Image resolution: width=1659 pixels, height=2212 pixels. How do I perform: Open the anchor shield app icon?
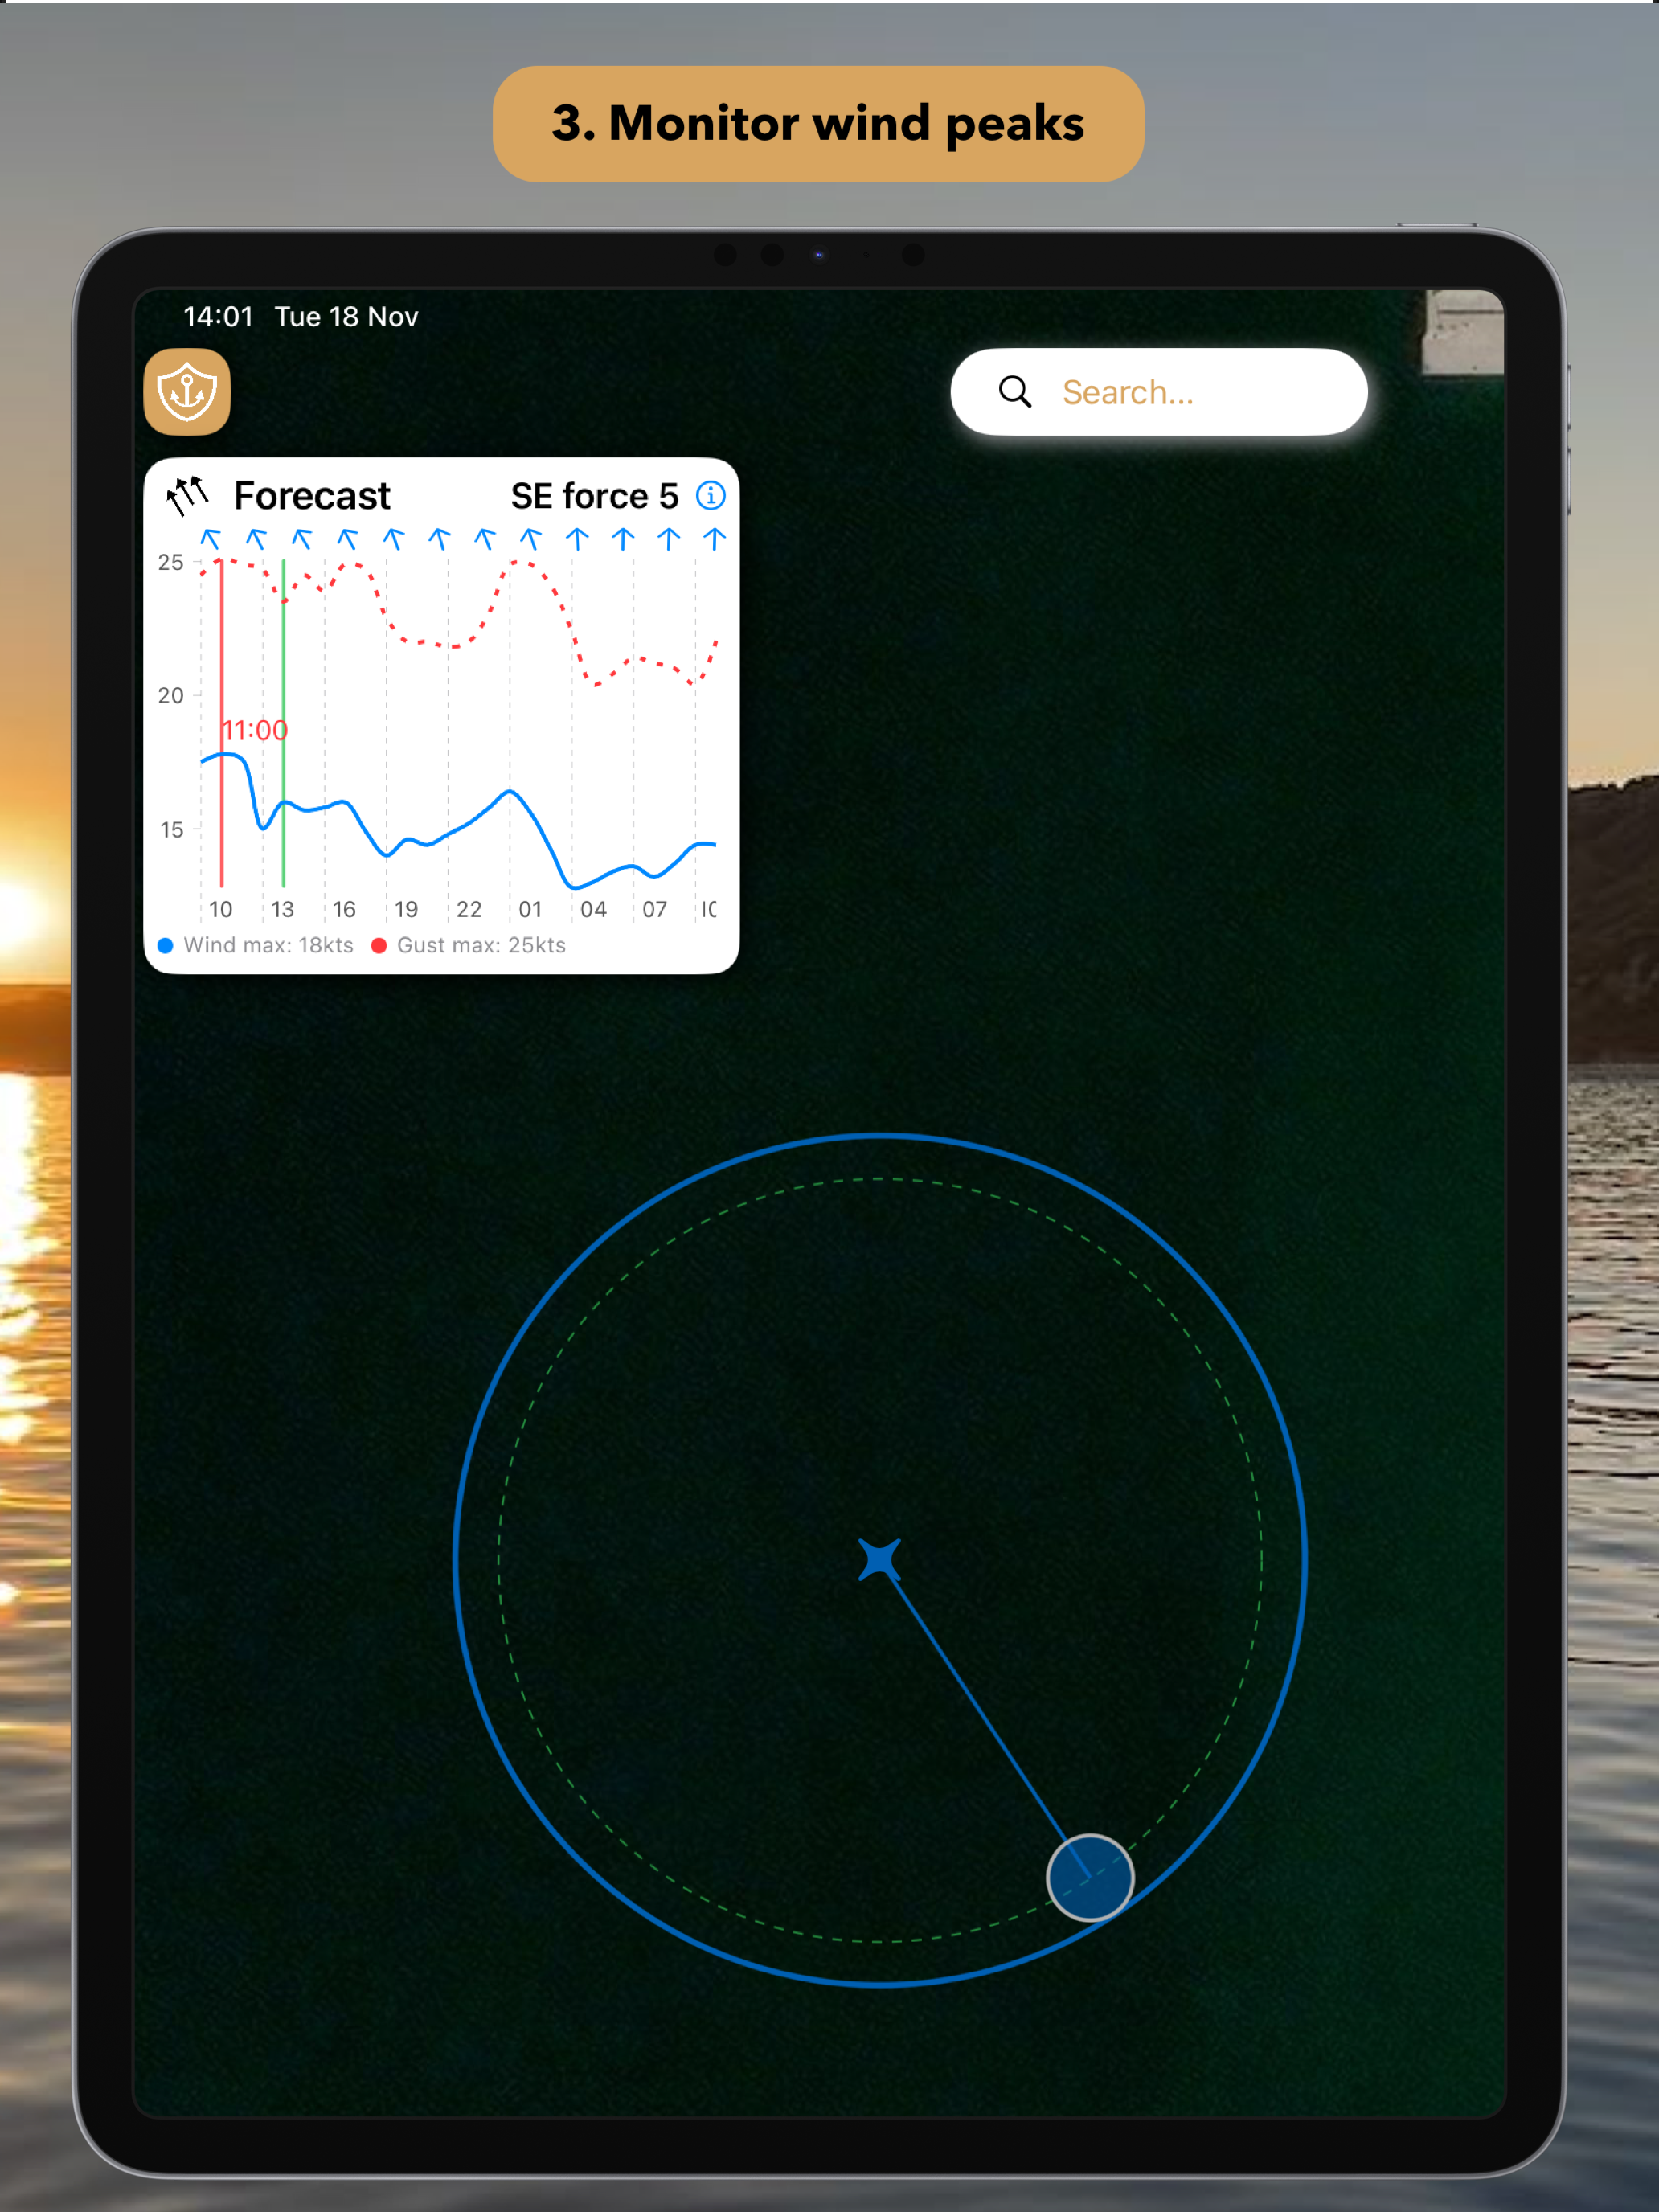coord(187,391)
